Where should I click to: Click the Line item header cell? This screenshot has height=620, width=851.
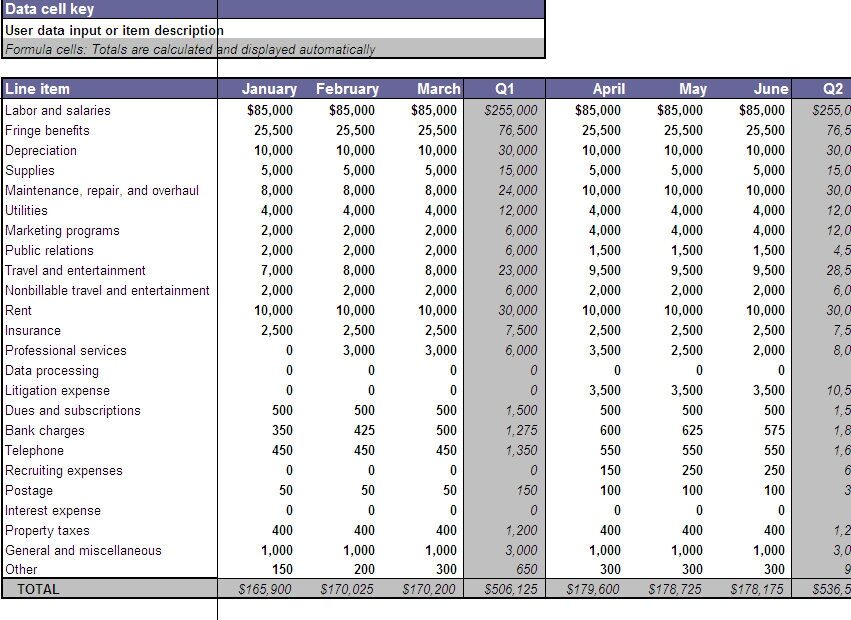37,88
